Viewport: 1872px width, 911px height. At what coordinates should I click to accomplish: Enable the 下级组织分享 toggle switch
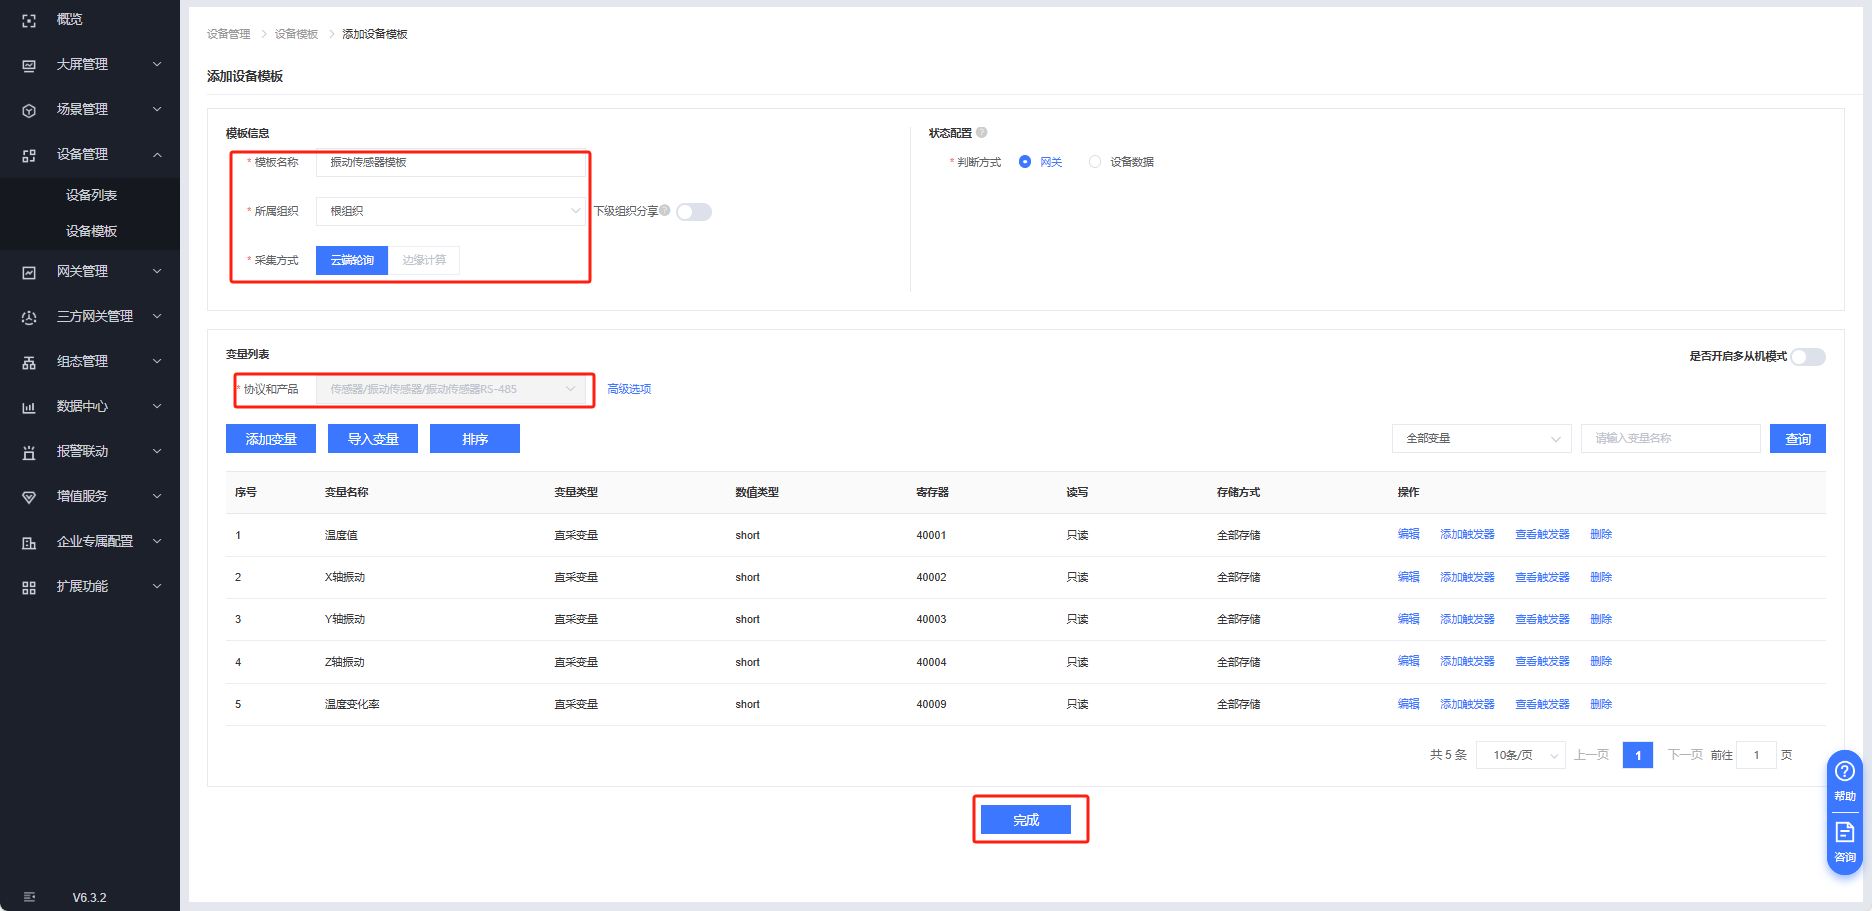click(x=694, y=212)
